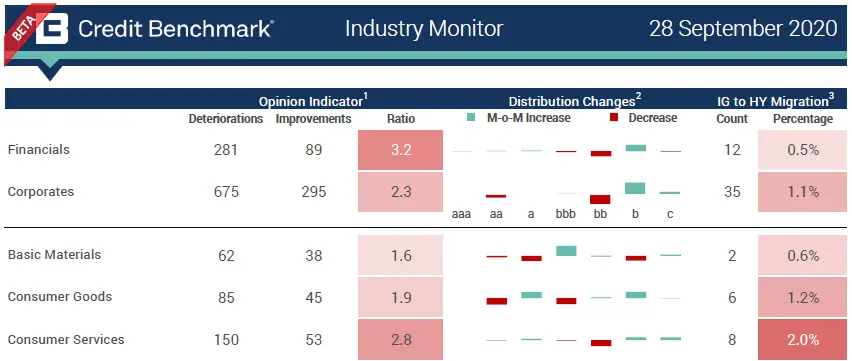The height and width of the screenshot is (361, 852).
Task: Click the c rating axis label
Action: point(670,214)
